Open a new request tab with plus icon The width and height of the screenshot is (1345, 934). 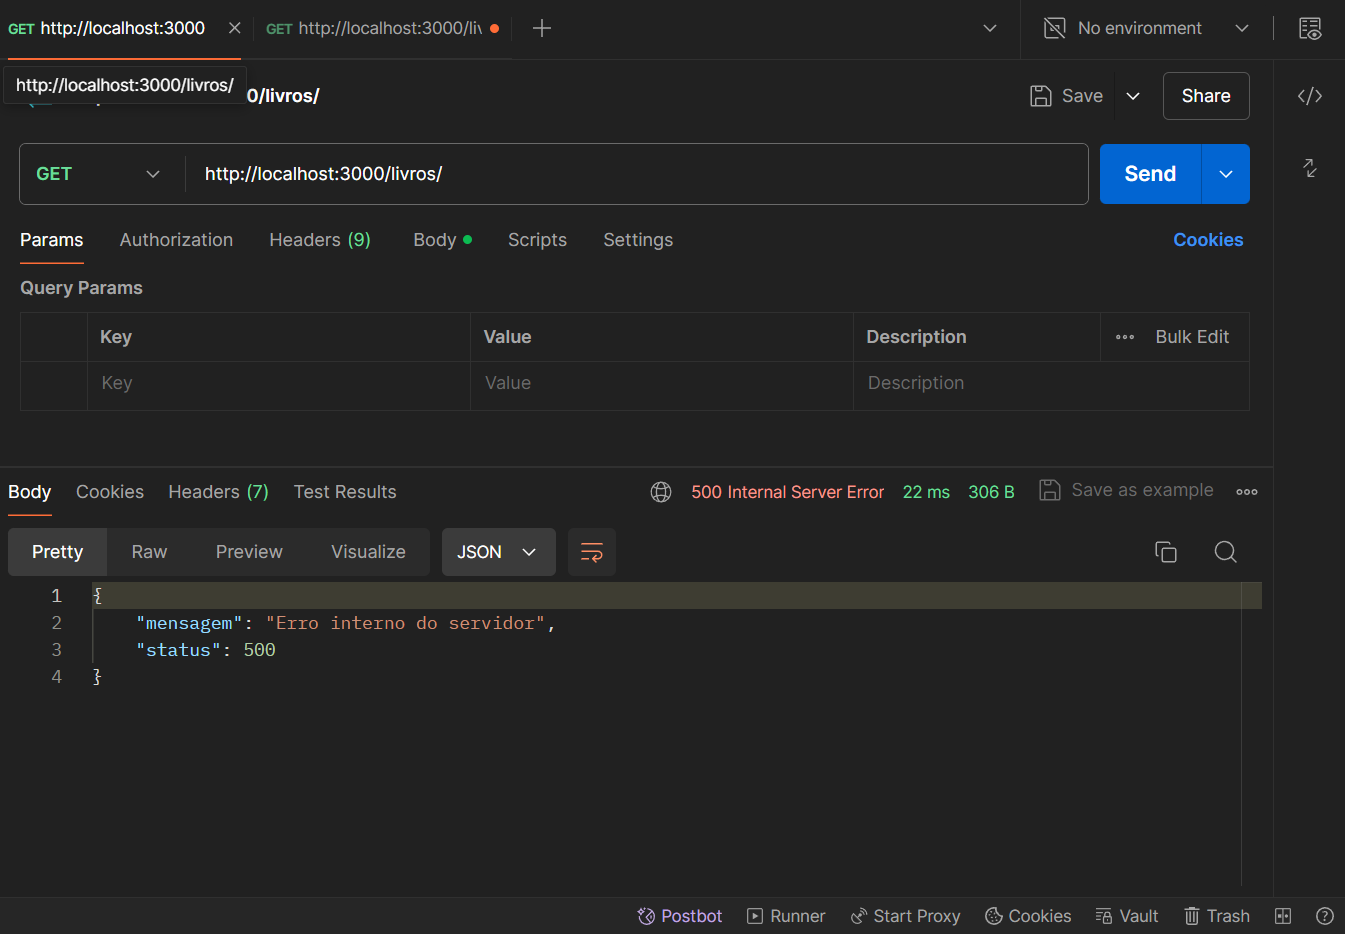(x=542, y=28)
